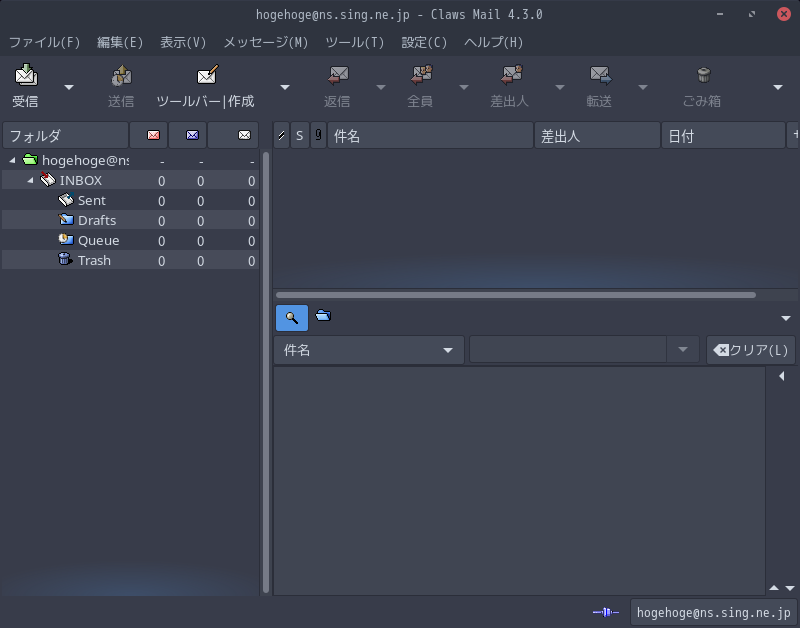The image size is (800, 628).
Task: Click the 送信 (send) toolbar icon
Action: tap(121, 76)
